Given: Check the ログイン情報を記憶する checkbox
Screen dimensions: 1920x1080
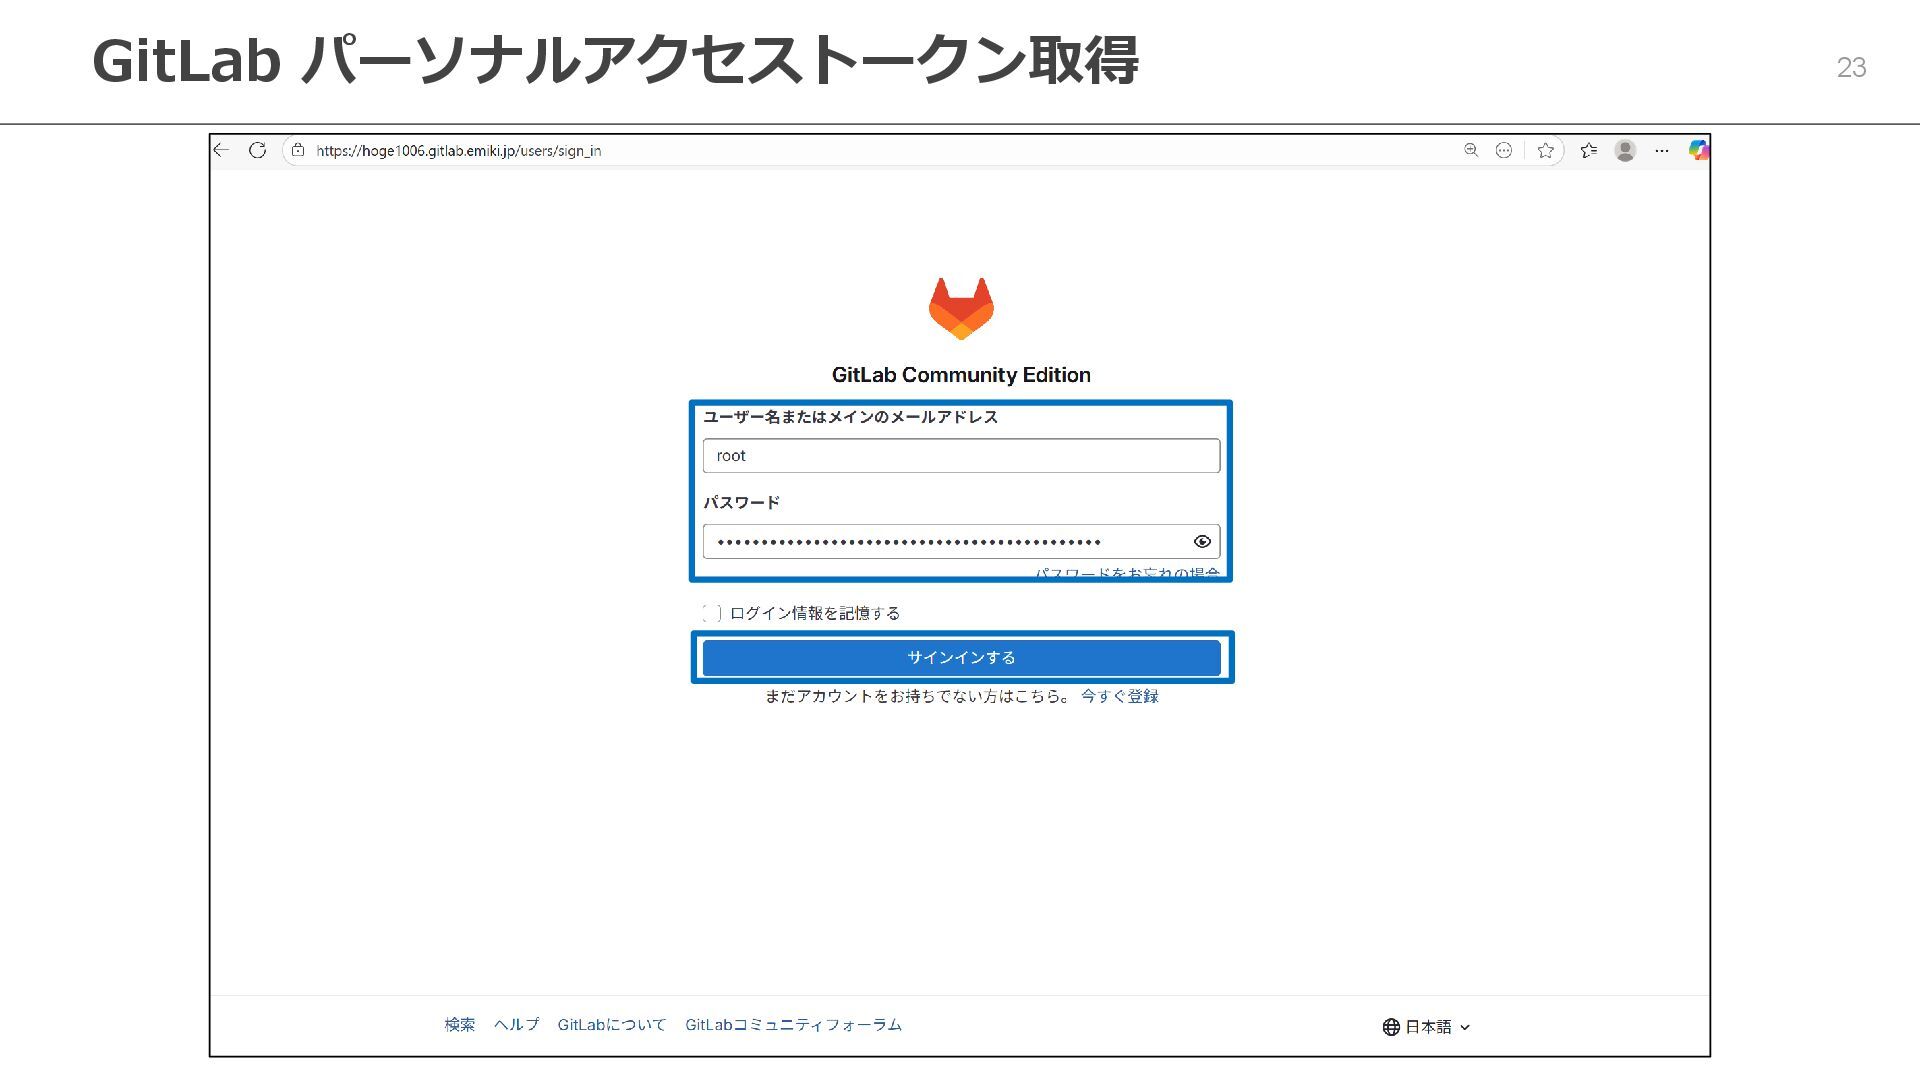Looking at the screenshot, I should pyautogui.click(x=712, y=613).
